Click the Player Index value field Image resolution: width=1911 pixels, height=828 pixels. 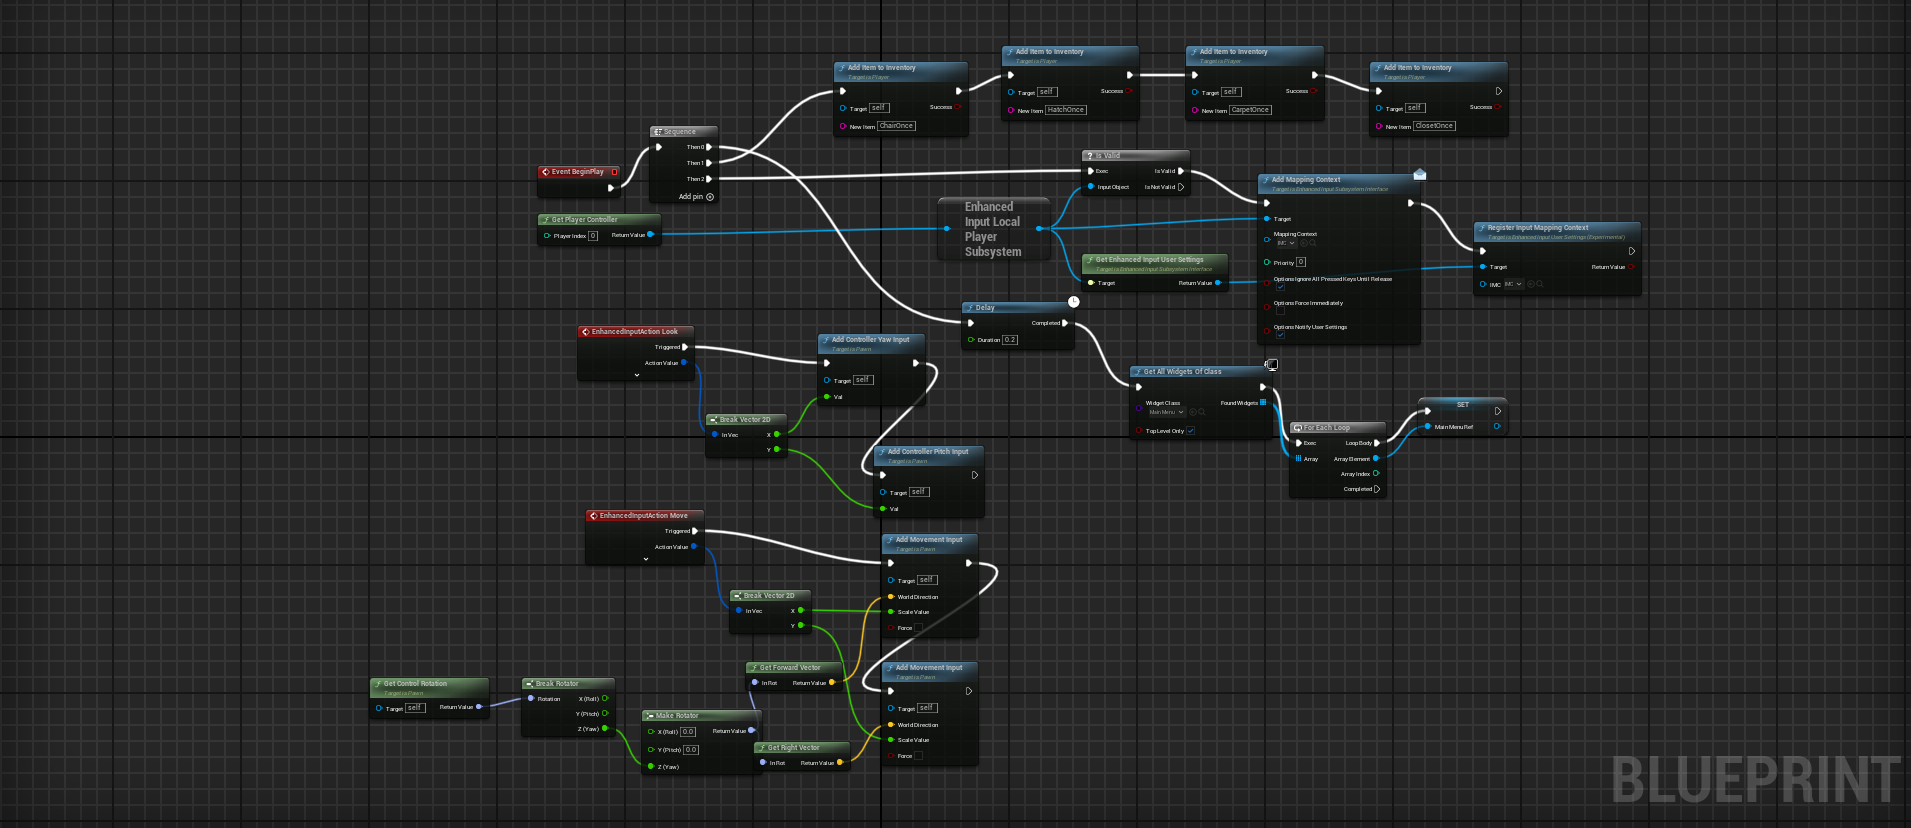(x=593, y=236)
